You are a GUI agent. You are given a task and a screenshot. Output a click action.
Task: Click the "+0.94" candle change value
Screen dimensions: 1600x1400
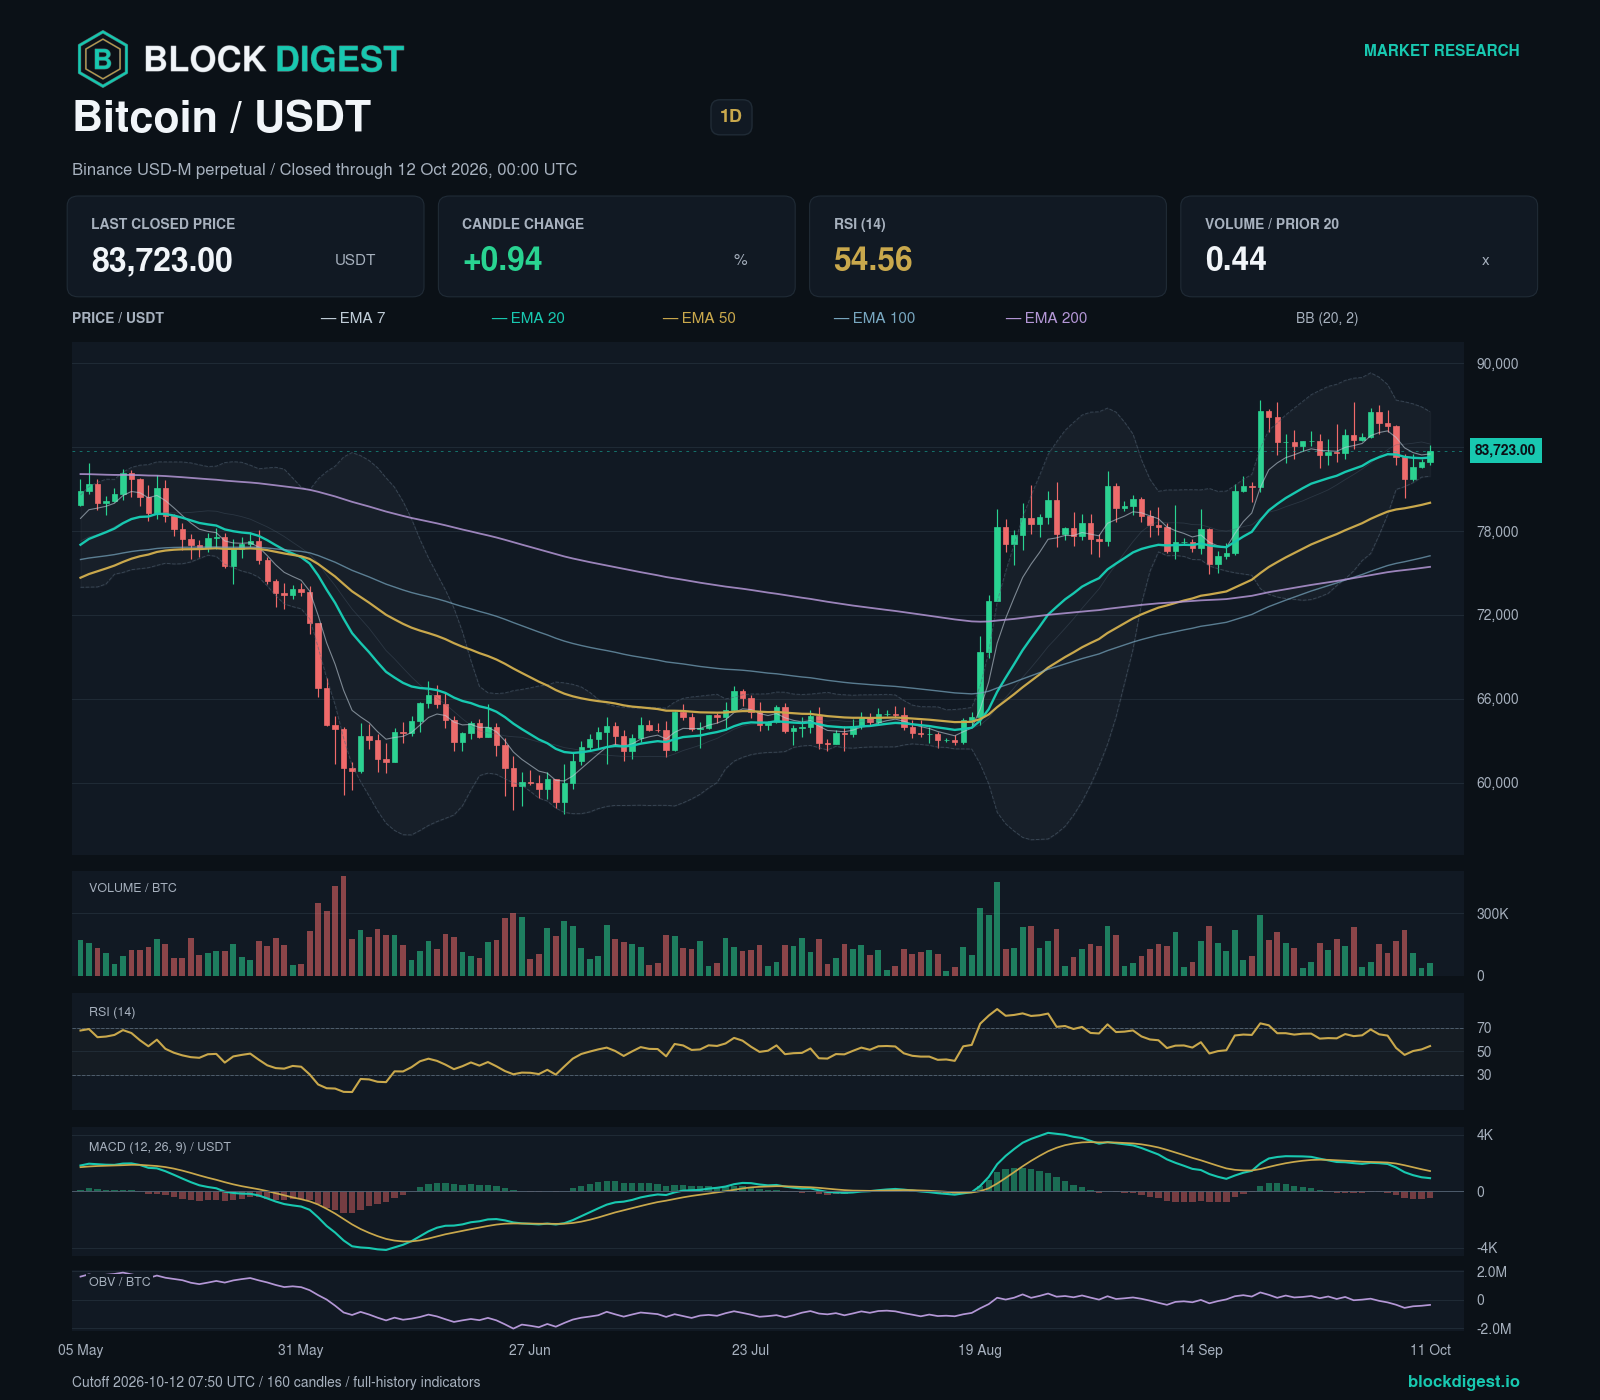[x=502, y=260]
